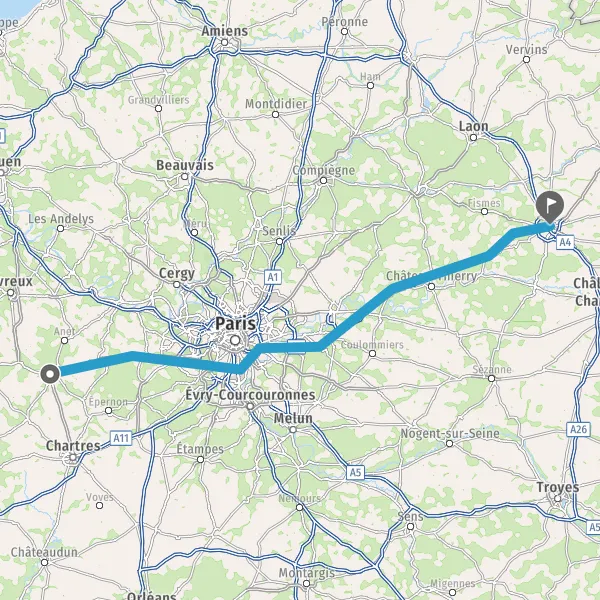This screenshot has width=600, height=600.
Task: Click the Amiens city label
Action: pos(225,31)
